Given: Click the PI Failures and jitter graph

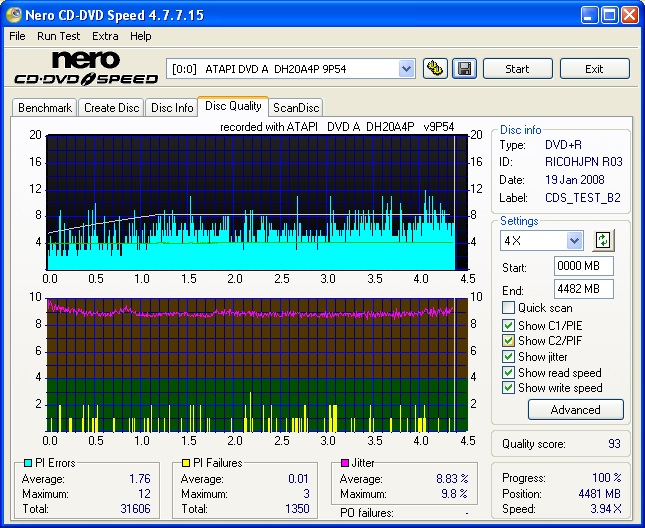Looking at the screenshot, I should (257, 365).
